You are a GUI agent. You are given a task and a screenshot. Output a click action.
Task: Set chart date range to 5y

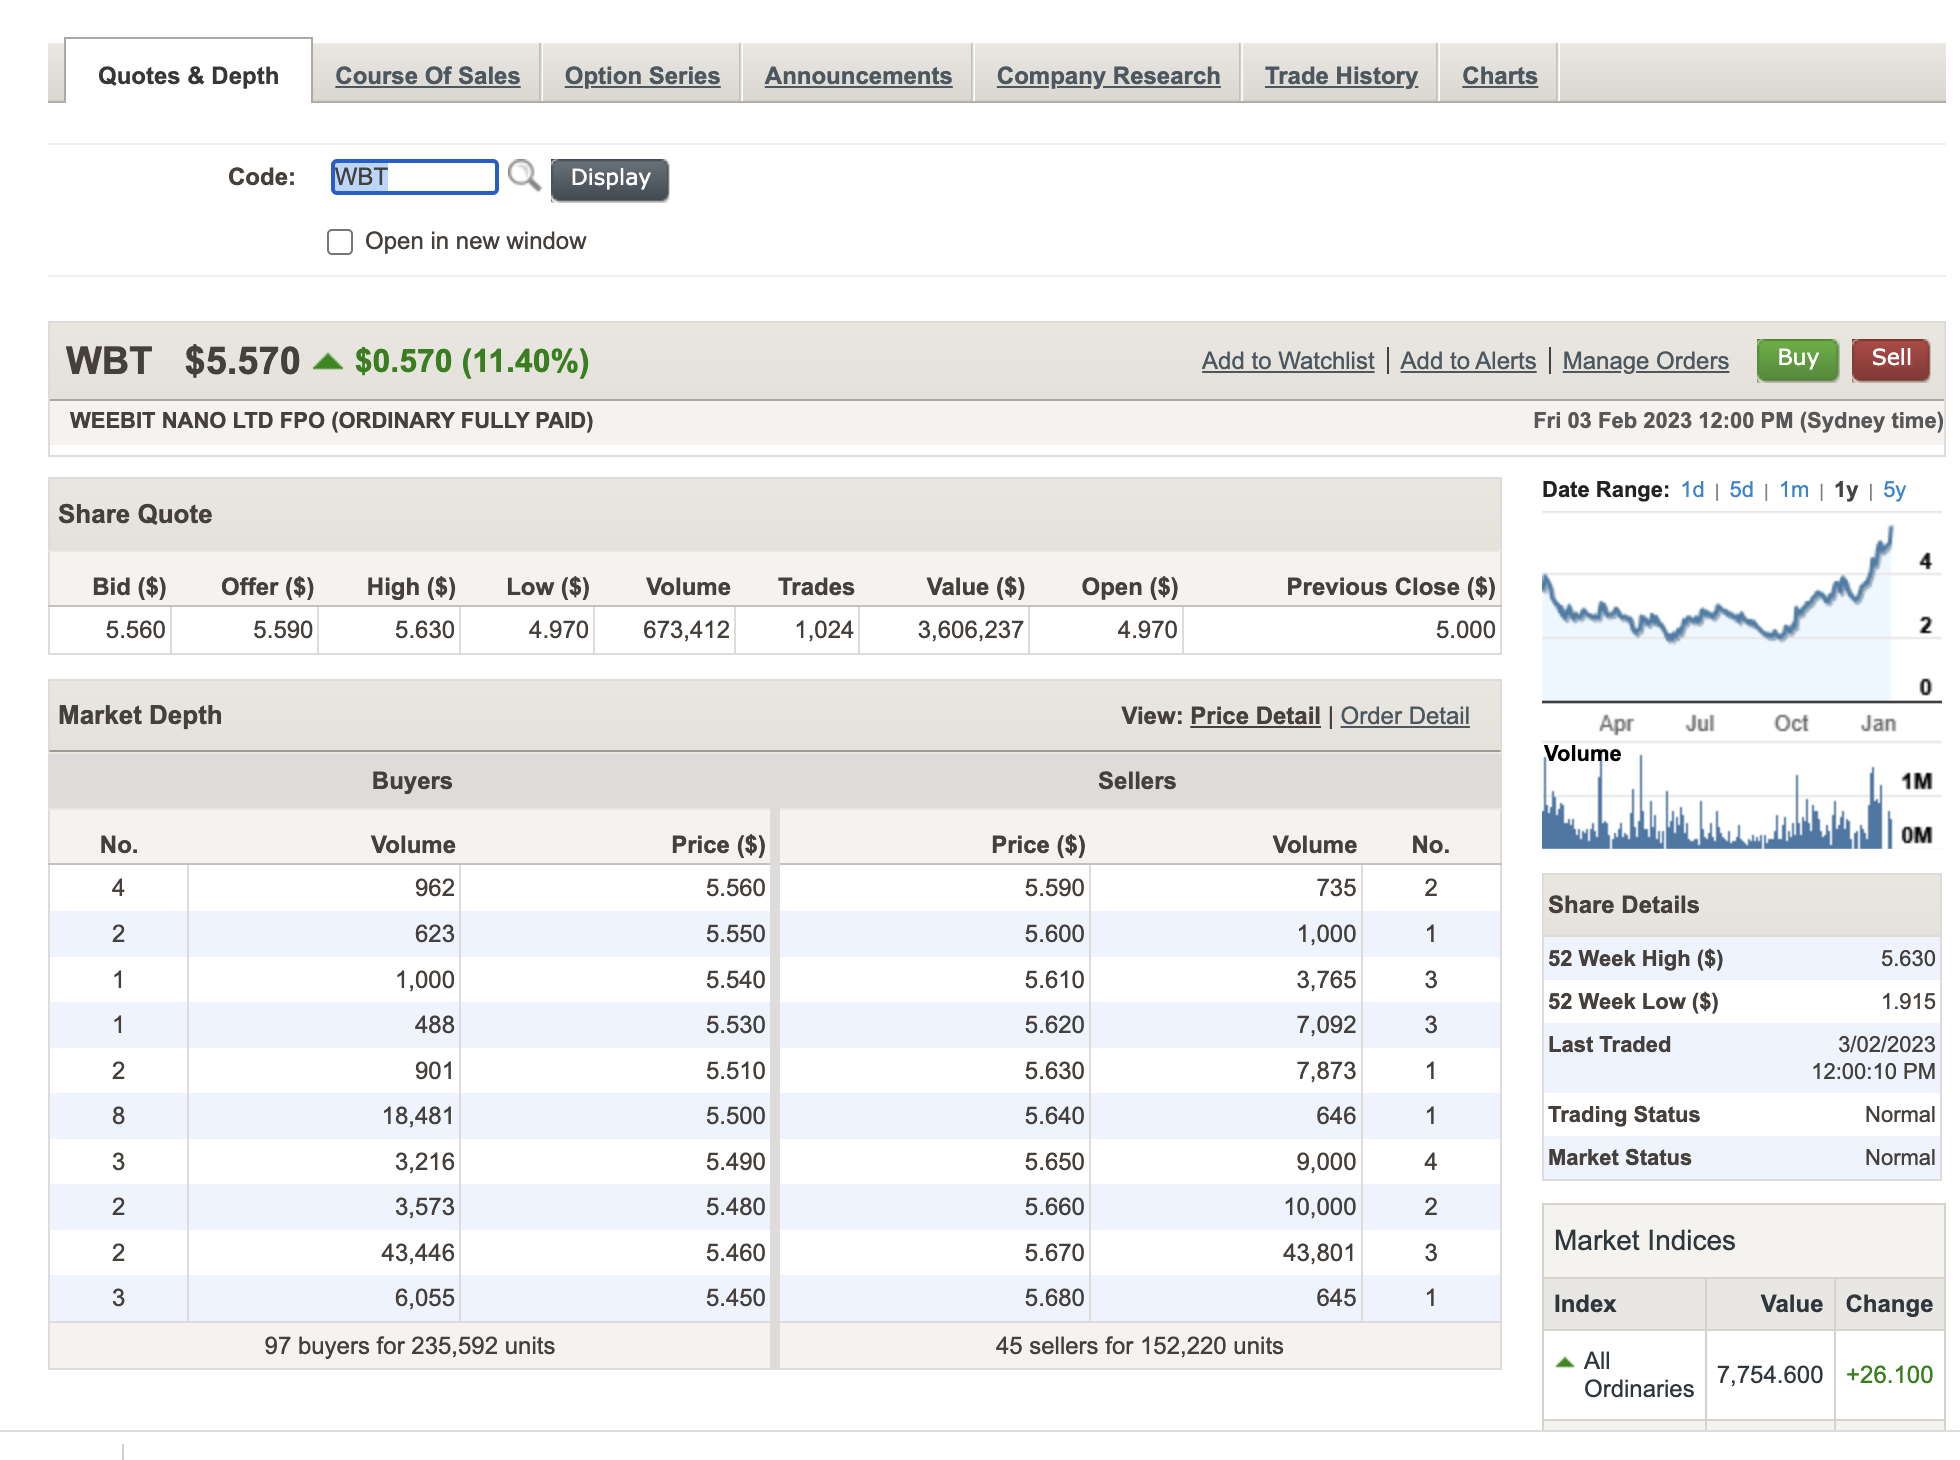(1894, 490)
